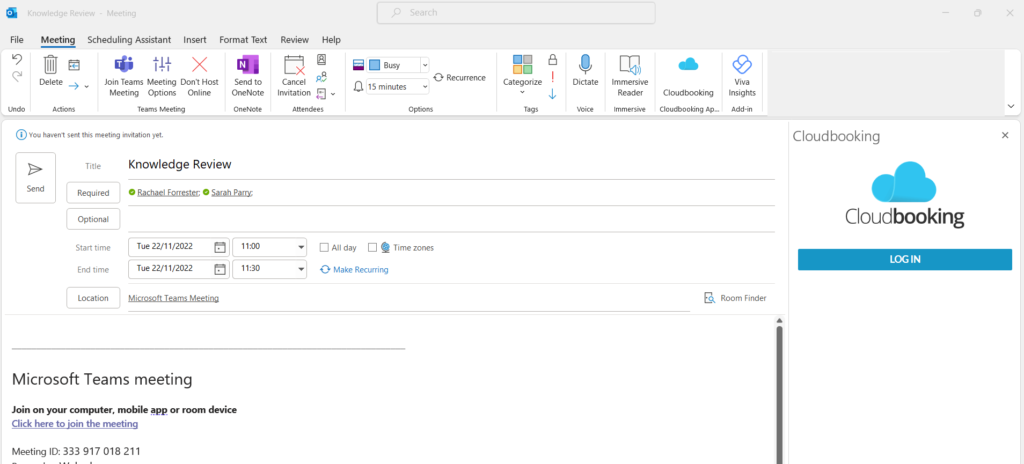The height and width of the screenshot is (464, 1024).
Task: Select attendee Rachael Forrester
Action: point(168,193)
